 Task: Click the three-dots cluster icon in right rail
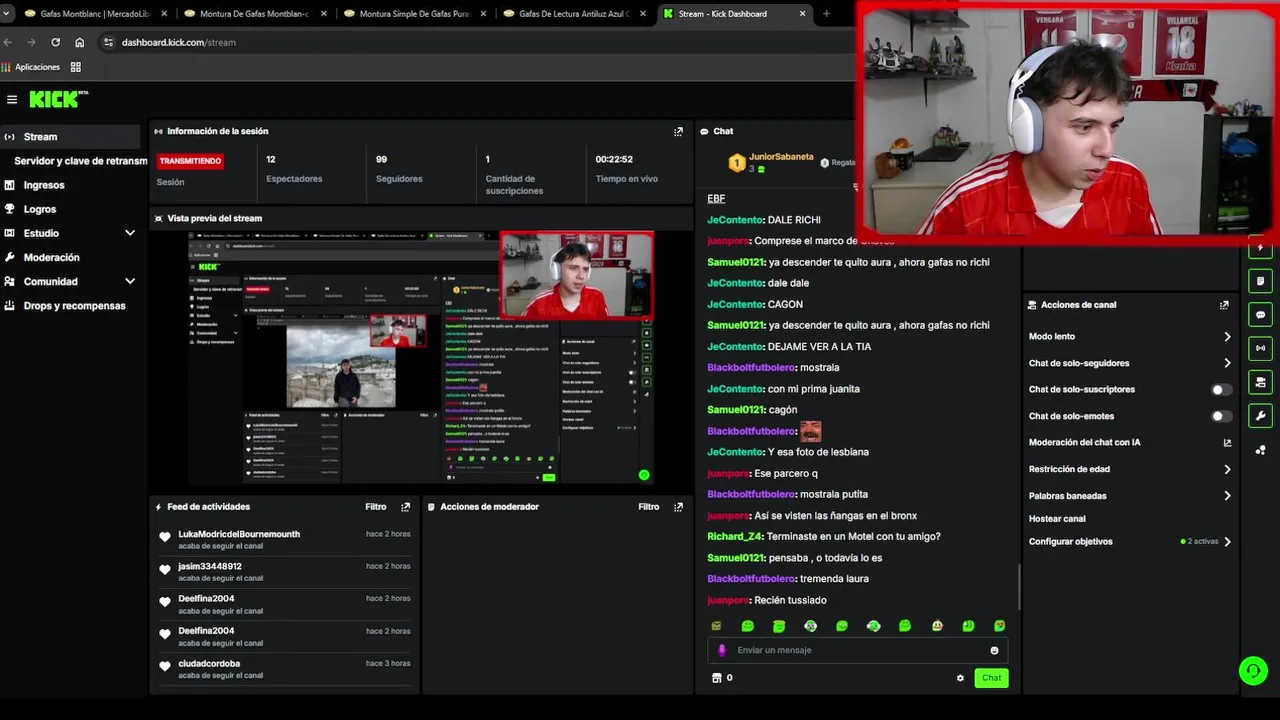[1260, 450]
